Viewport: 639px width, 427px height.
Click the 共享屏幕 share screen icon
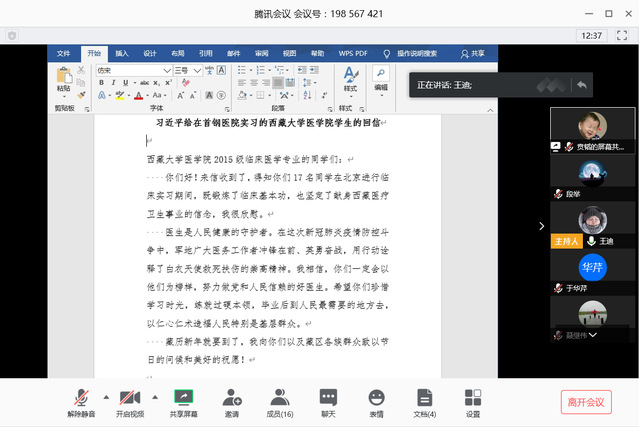[183, 398]
